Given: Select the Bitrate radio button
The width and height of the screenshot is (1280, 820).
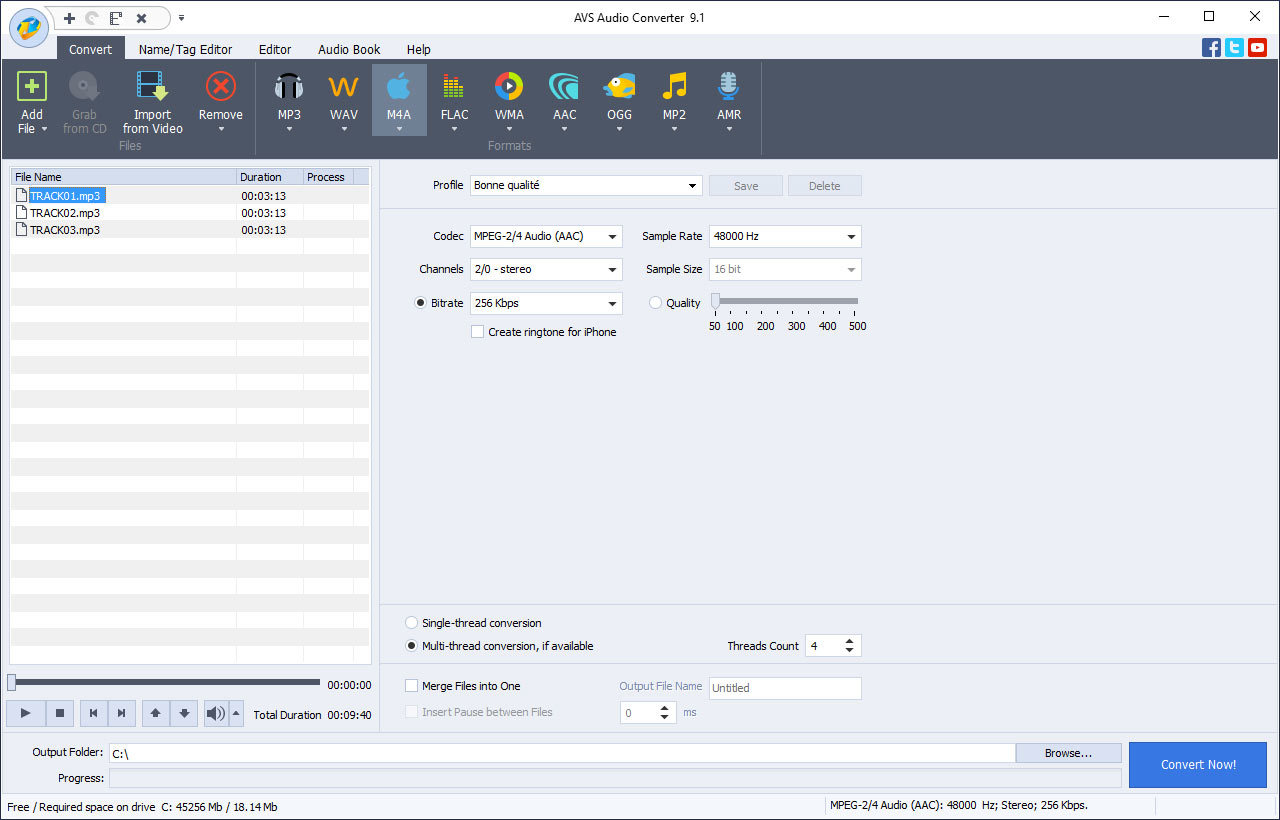Looking at the screenshot, I should pos(421,303).
